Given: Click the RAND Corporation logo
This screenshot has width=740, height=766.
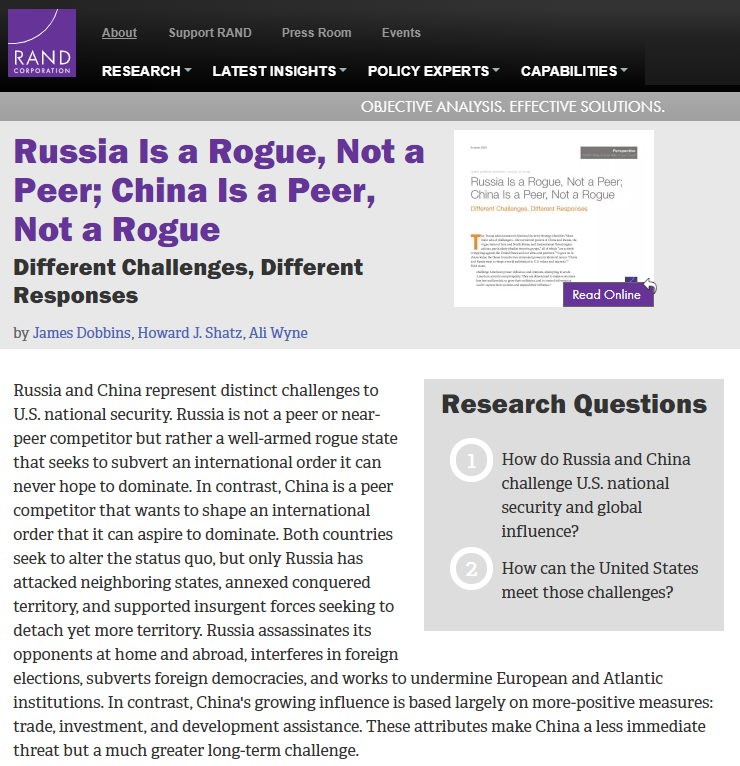Looking at the screenshot, I should tap(42, 43).
